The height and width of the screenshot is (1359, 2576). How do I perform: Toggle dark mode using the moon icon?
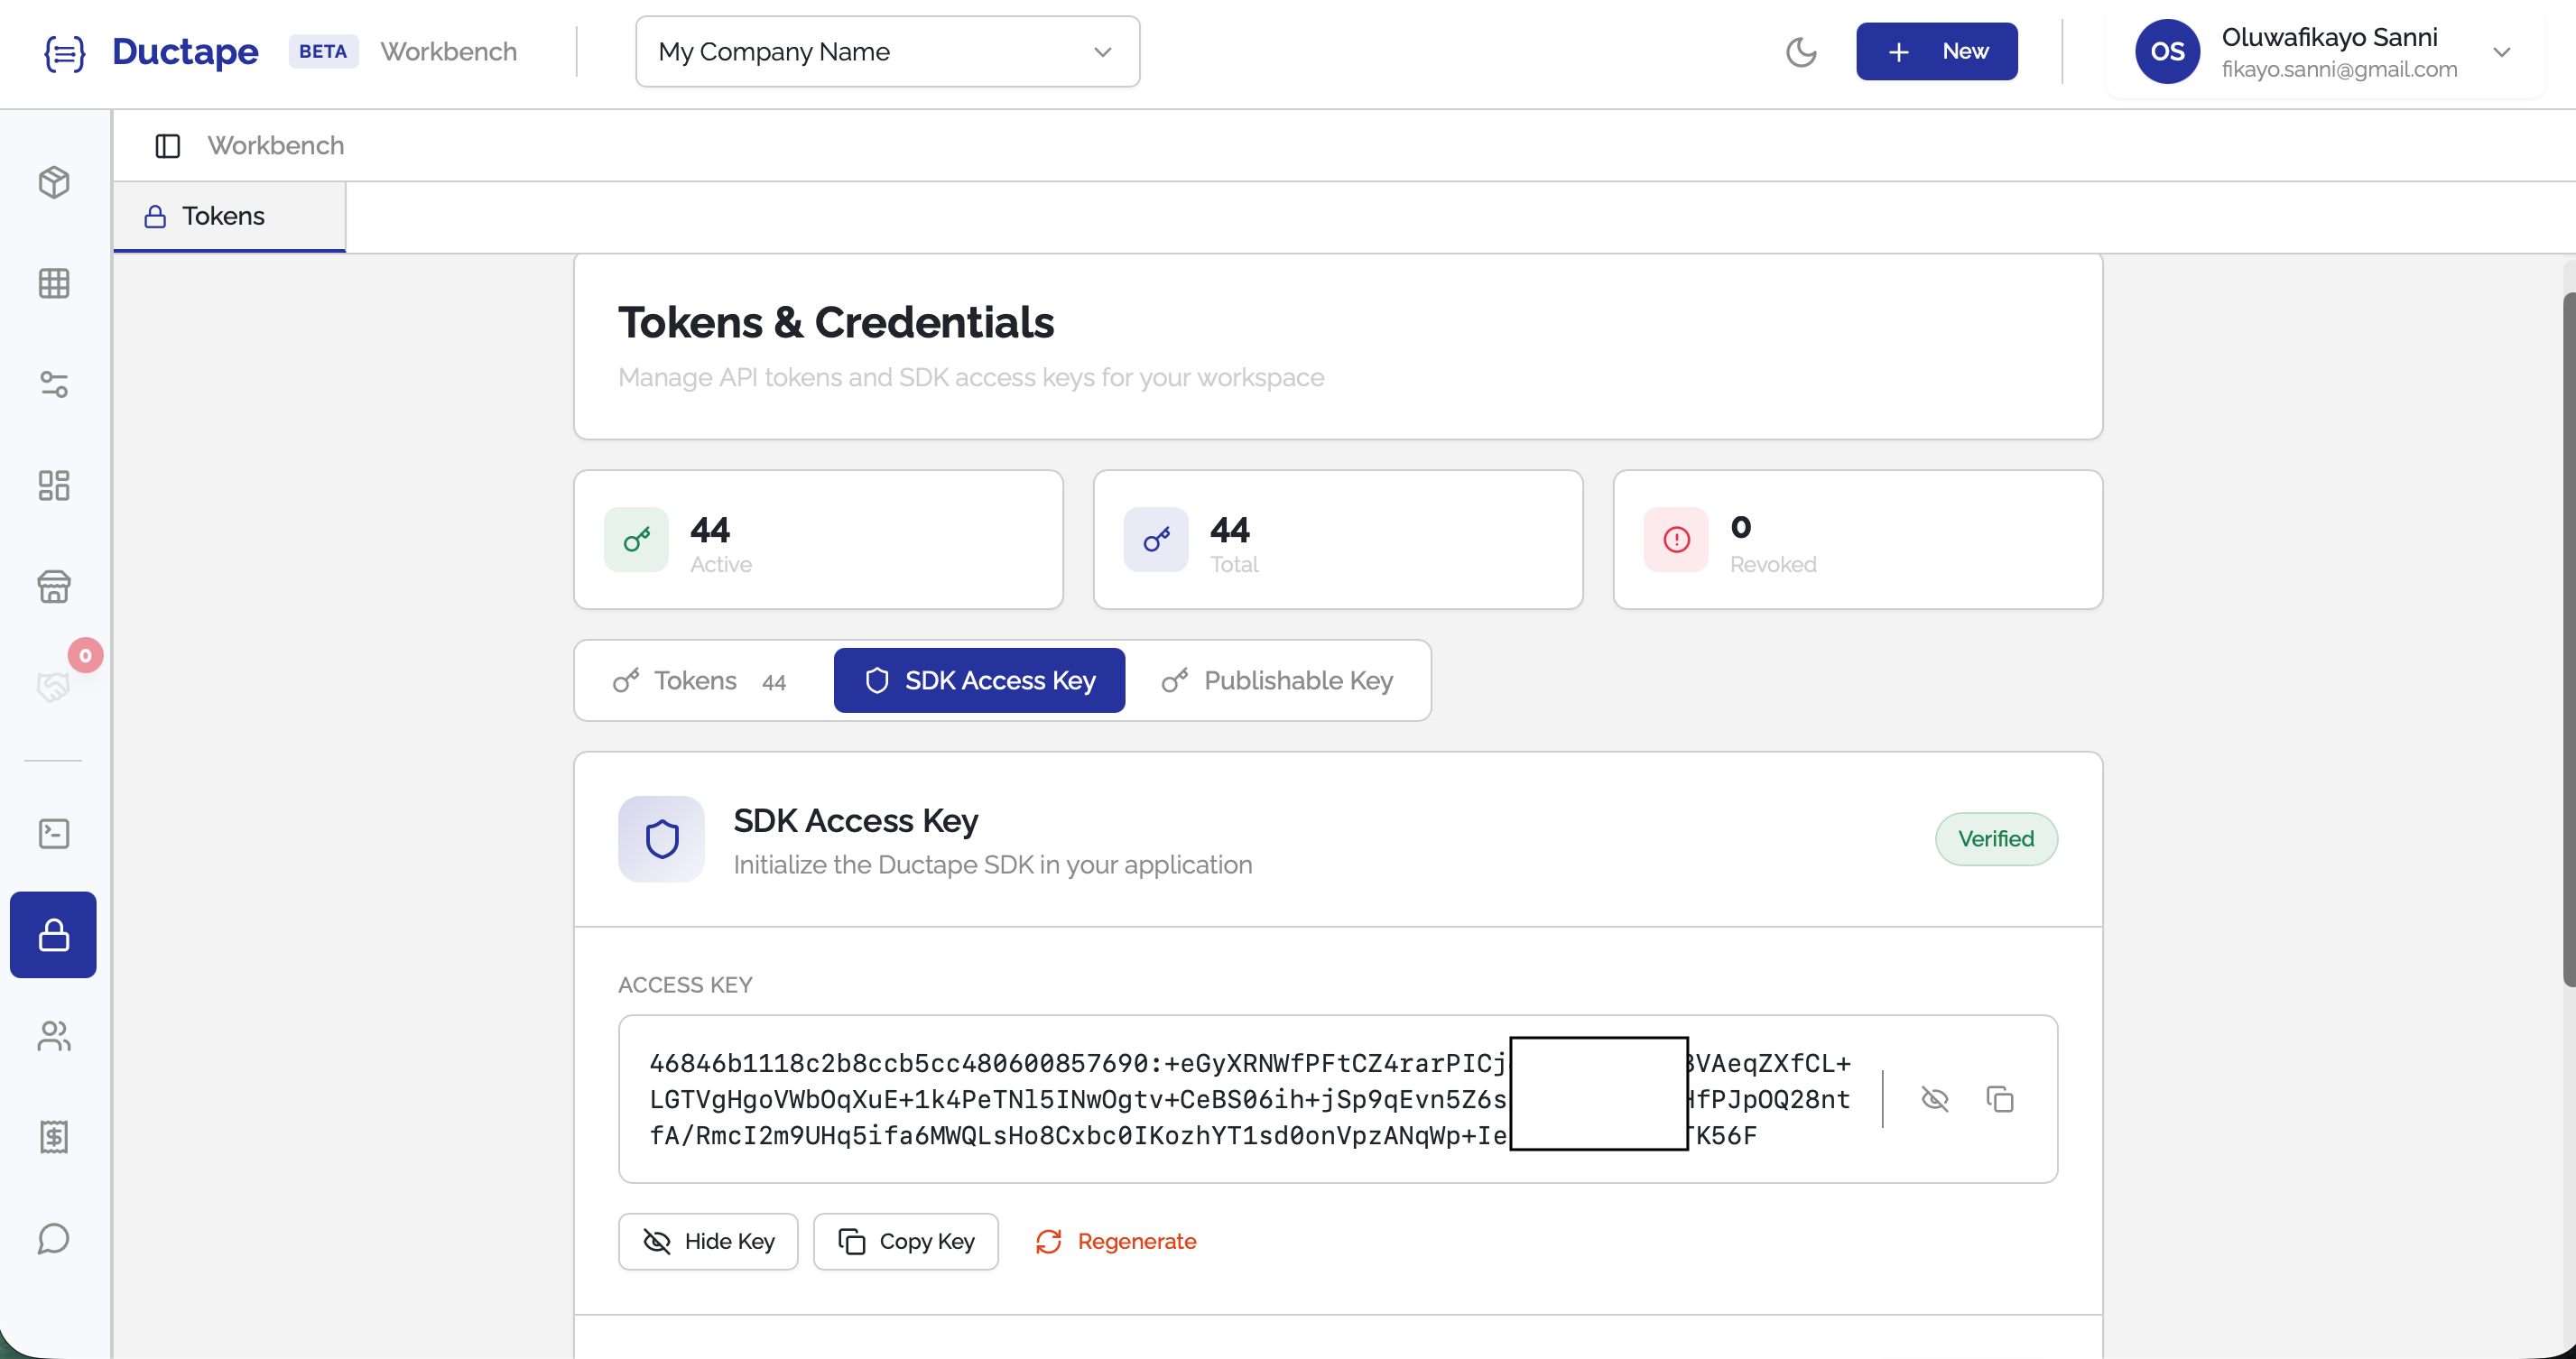click(1801, 52)
